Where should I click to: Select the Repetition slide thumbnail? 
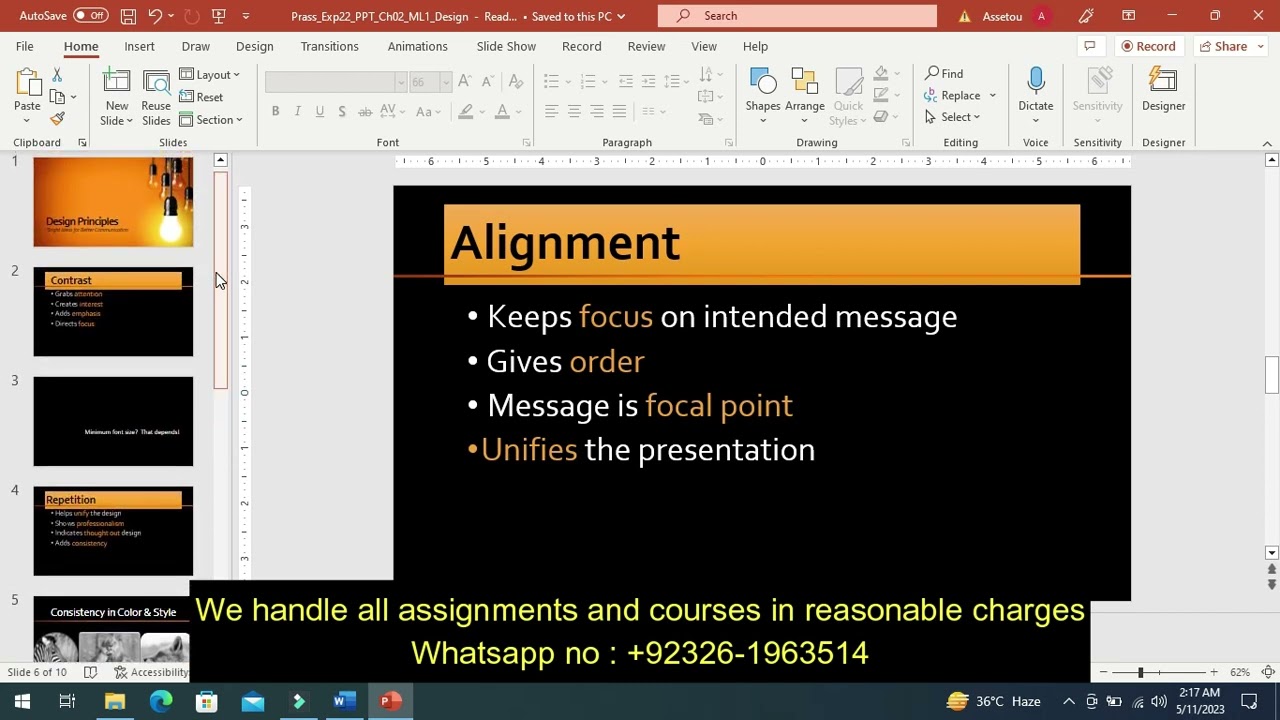click(113, 531)
